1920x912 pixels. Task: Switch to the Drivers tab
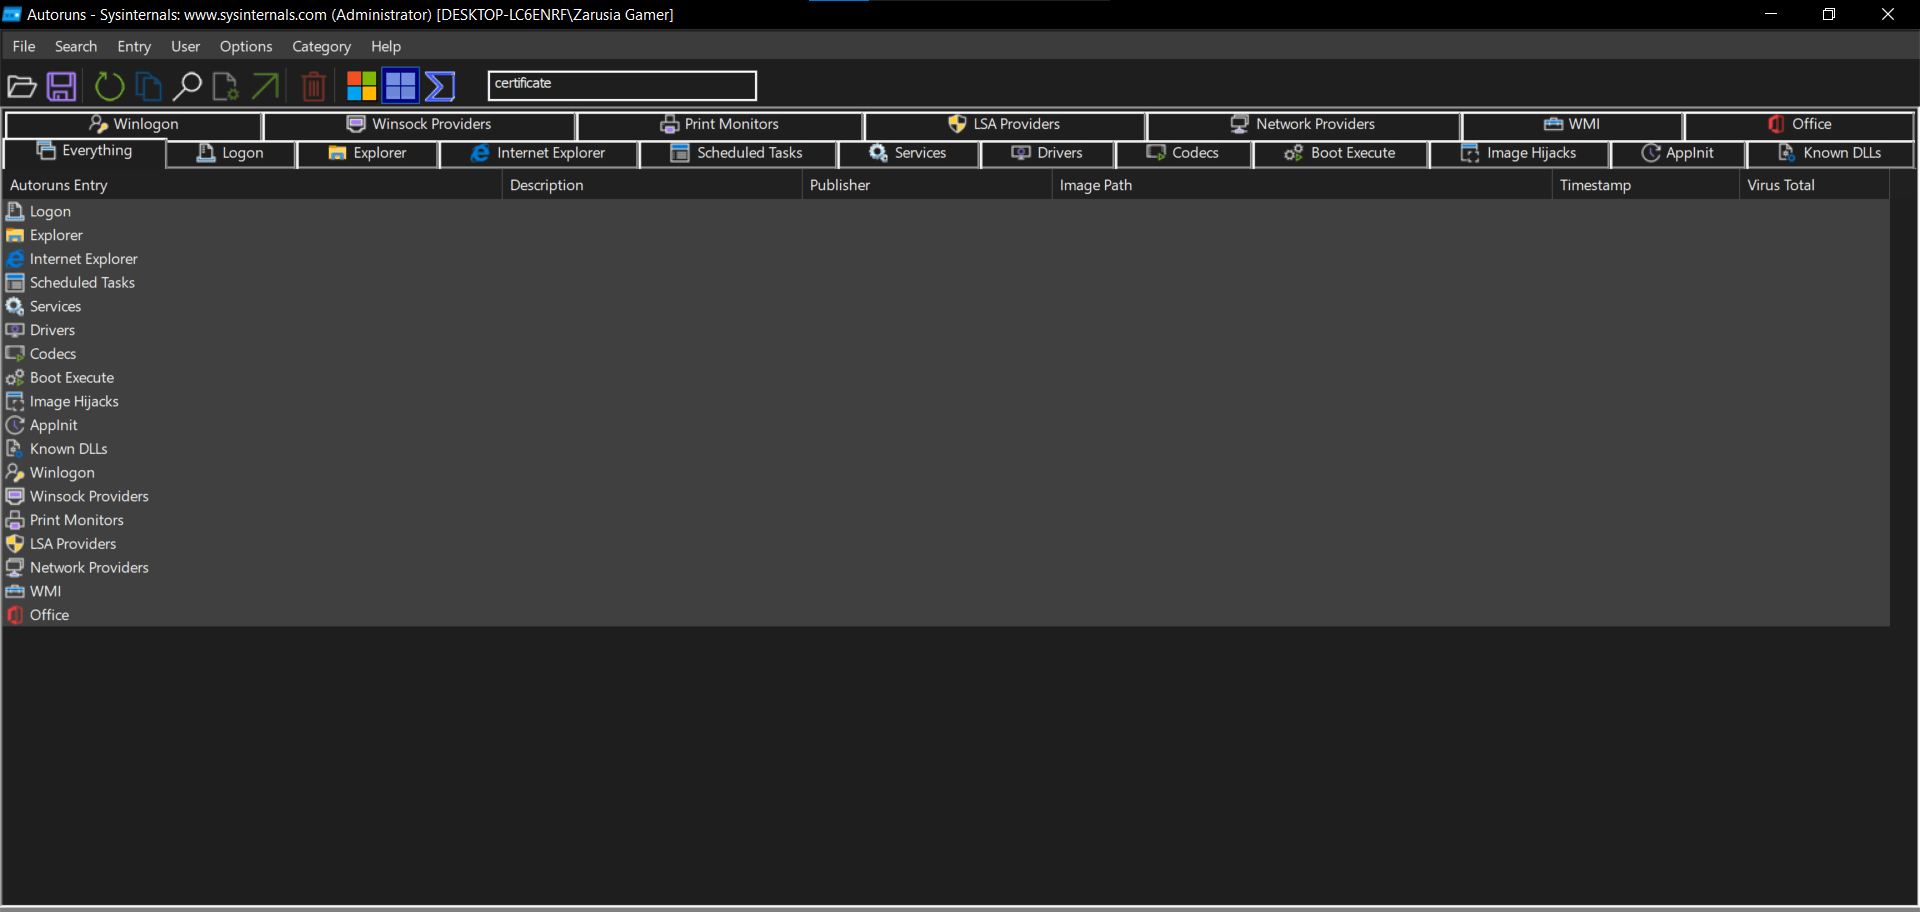(x=1048, y=153)
